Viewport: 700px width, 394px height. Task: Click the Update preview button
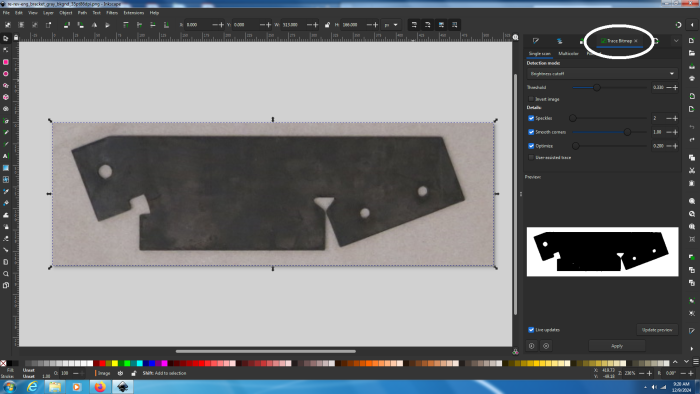tap(657, 330)
